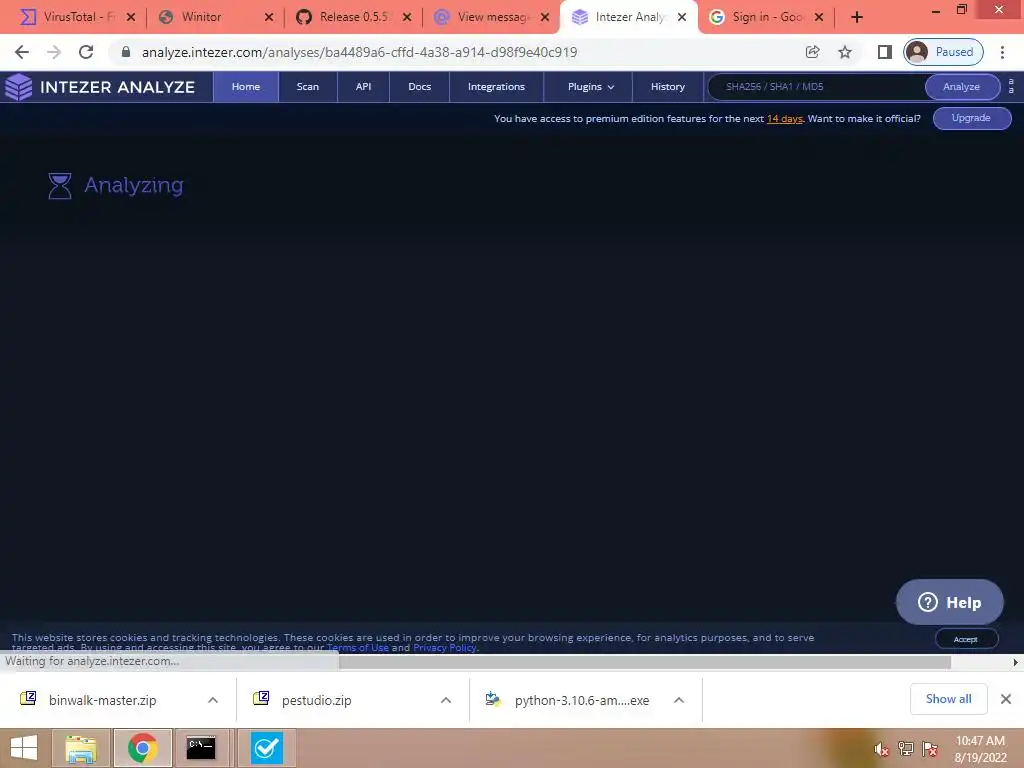Screen dimensions: 1024x768
Task: Open the Integrations nav item
Action: (x=496, y=87)
